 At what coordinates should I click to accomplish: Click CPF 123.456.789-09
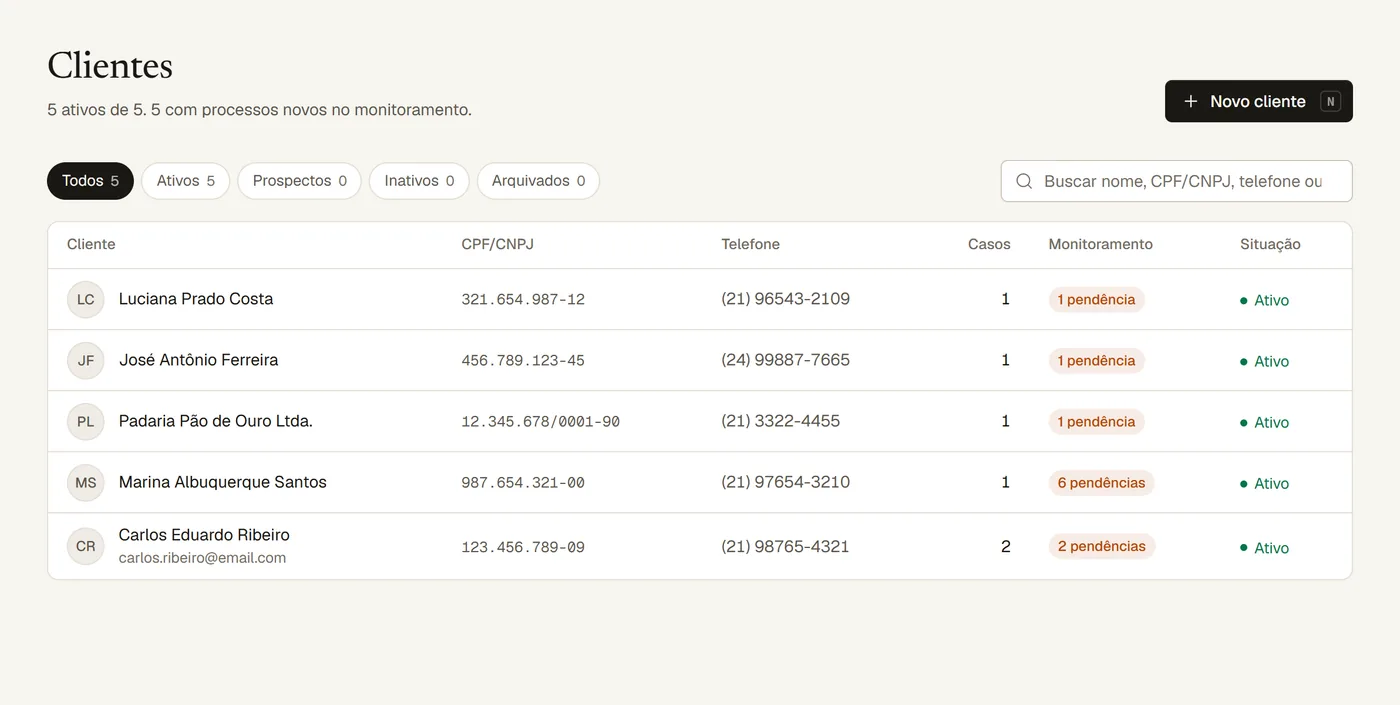[x=523, y=547]
